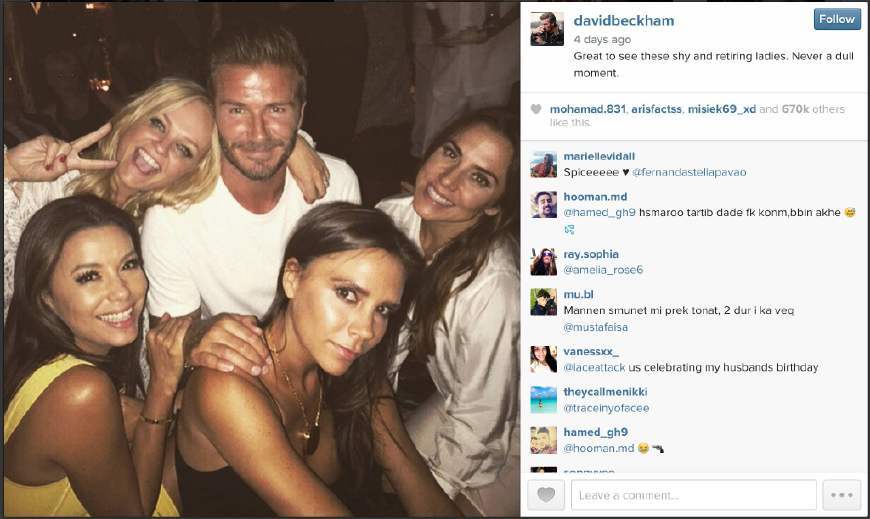The width and height of the screenshot is (870, 519).
Task: Click the small heart icon next to likes list
Action: [536, 109]
